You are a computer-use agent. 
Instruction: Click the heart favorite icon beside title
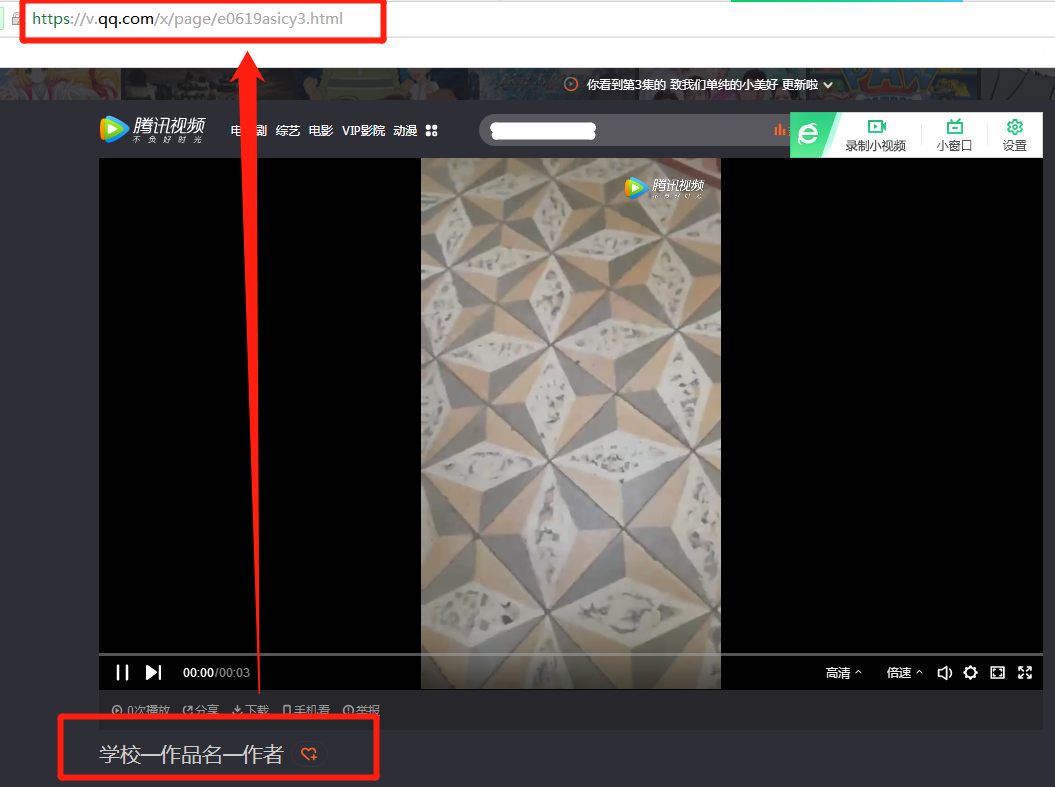coord(310,754)
